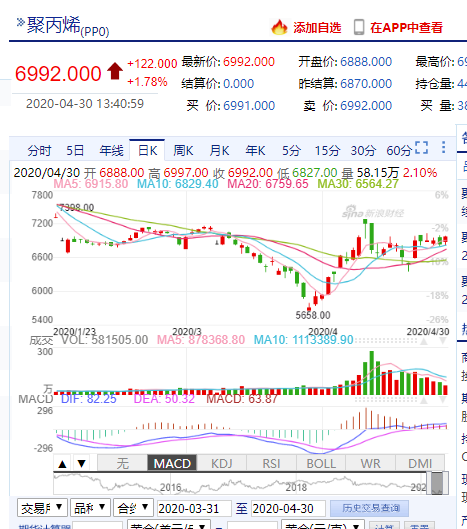Open the 合约 dropdown

[x=133, y=508]
